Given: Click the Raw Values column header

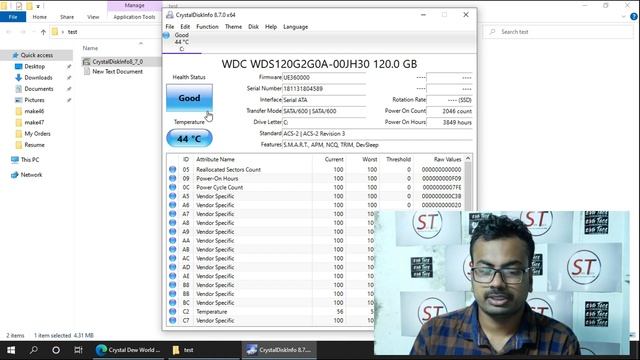Looking at the screenshot, I should coord(447,159).
